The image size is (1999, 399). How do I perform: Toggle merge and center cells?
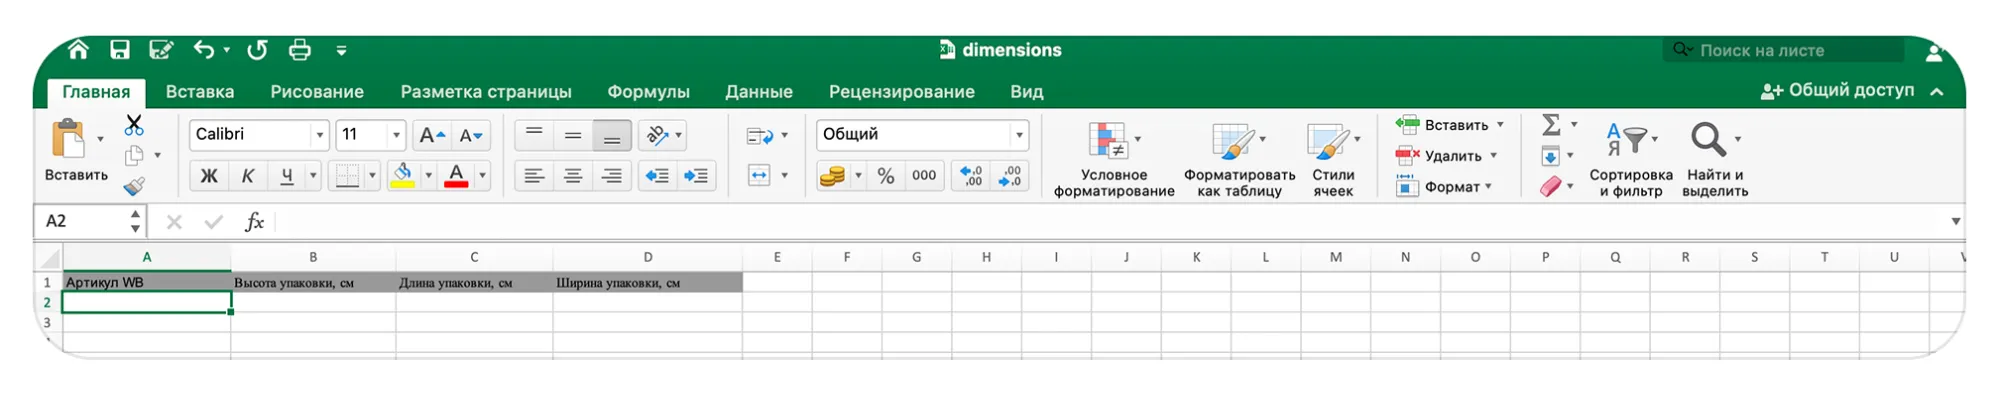(760, 176)
